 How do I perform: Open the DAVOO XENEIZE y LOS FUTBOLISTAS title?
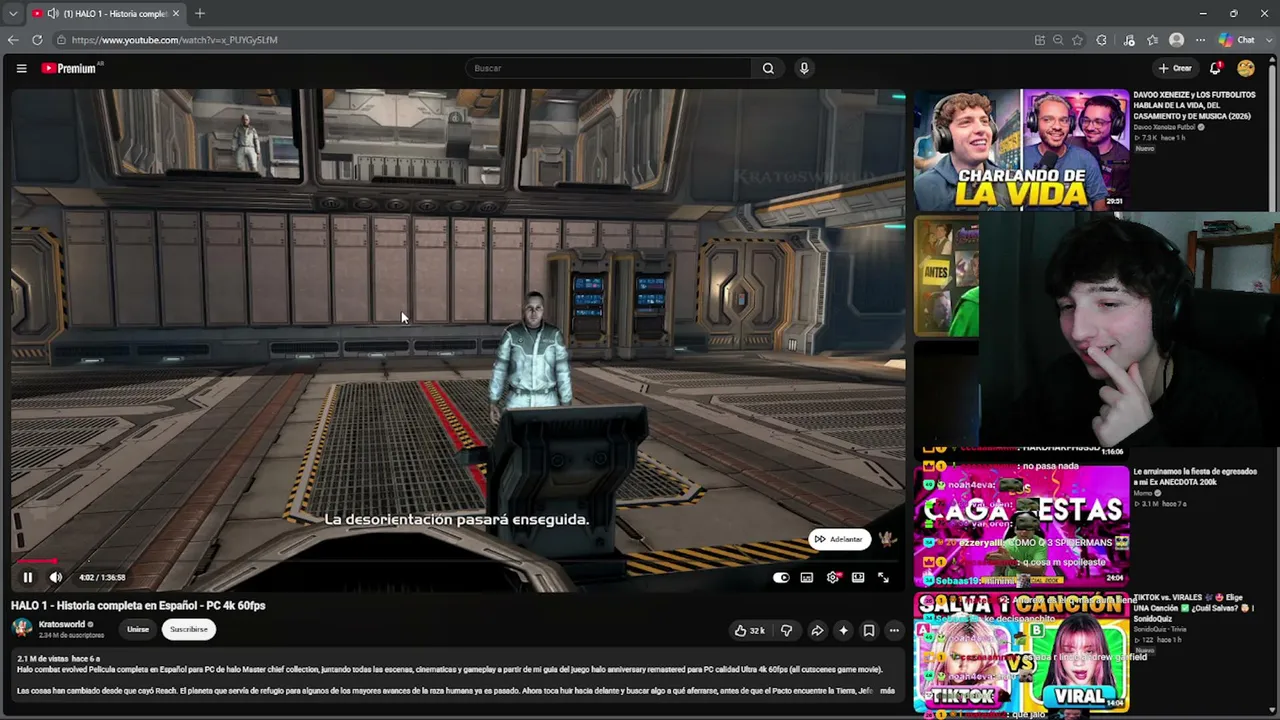1194,105
